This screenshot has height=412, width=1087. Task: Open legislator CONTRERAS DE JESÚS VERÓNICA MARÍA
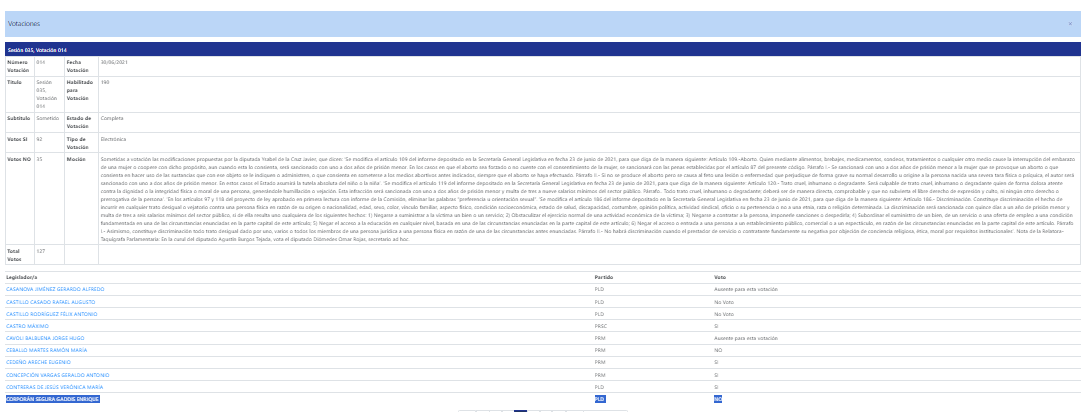(55, 386)
